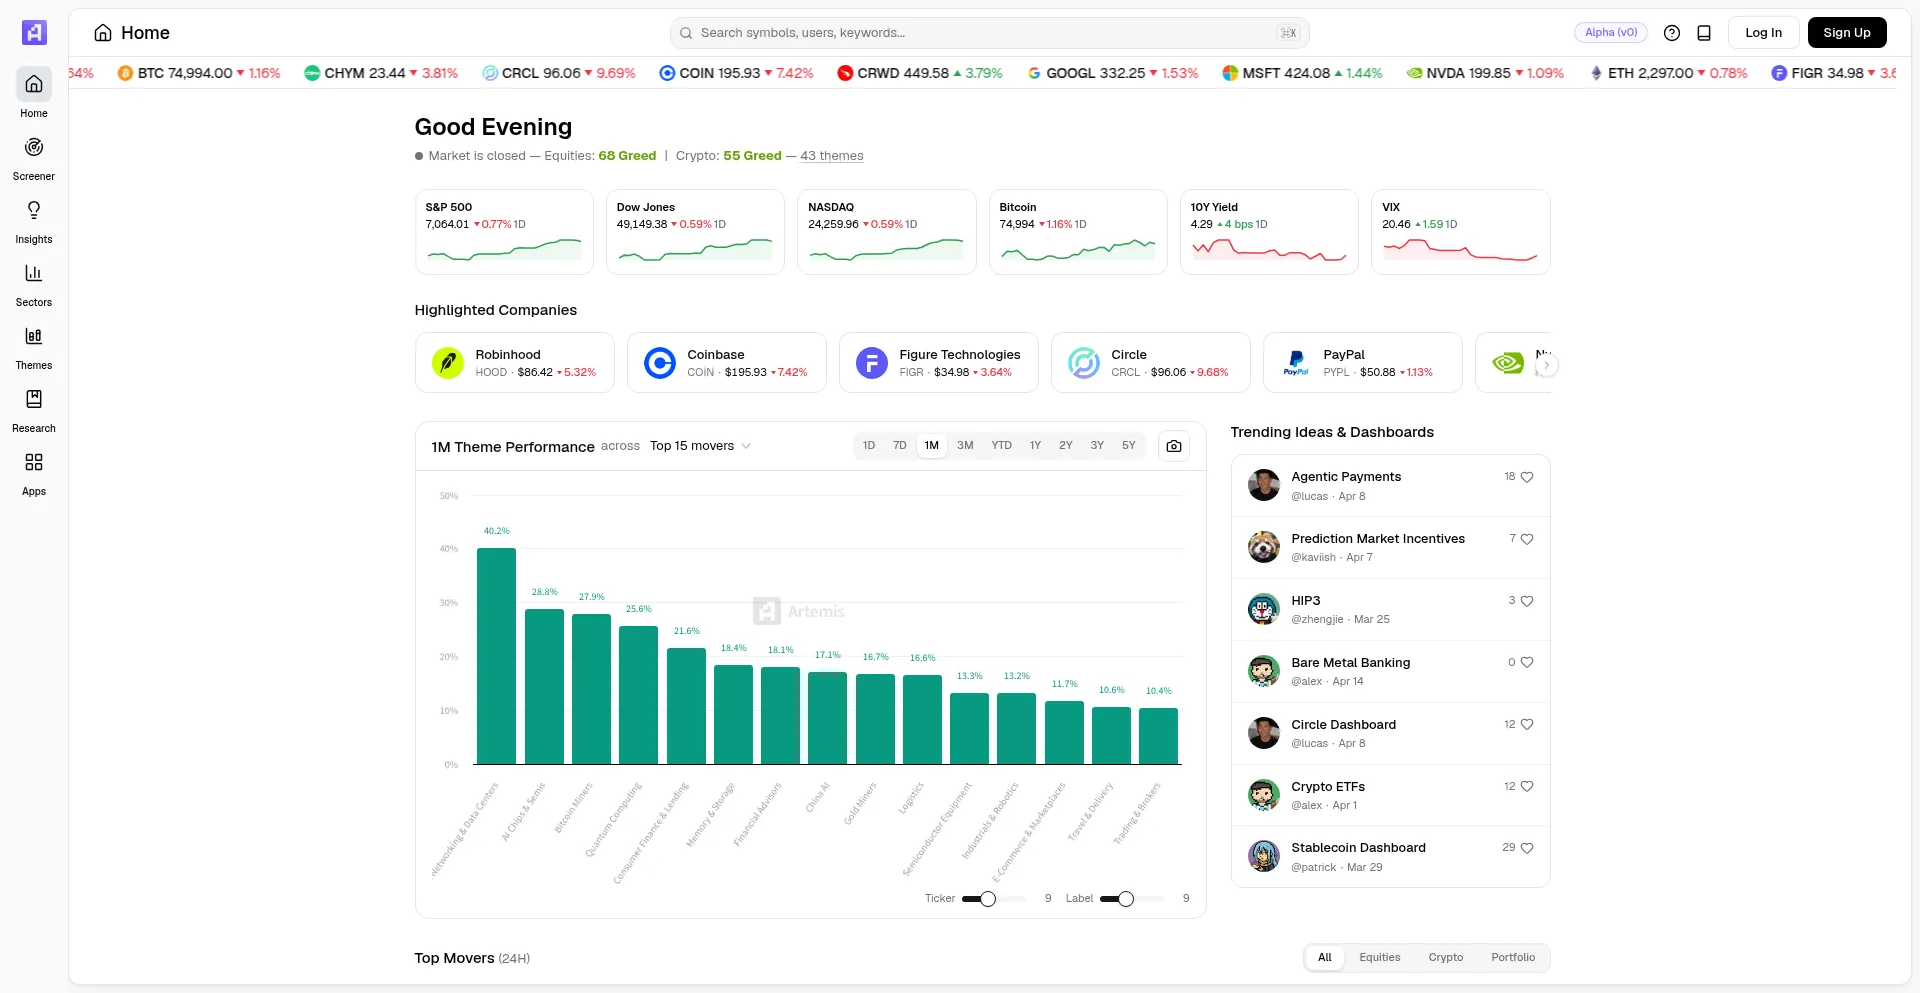Click the Alpha (v0) badge
The height and width of the screenshot is (993, 1920).
[x=1611, y=33]
